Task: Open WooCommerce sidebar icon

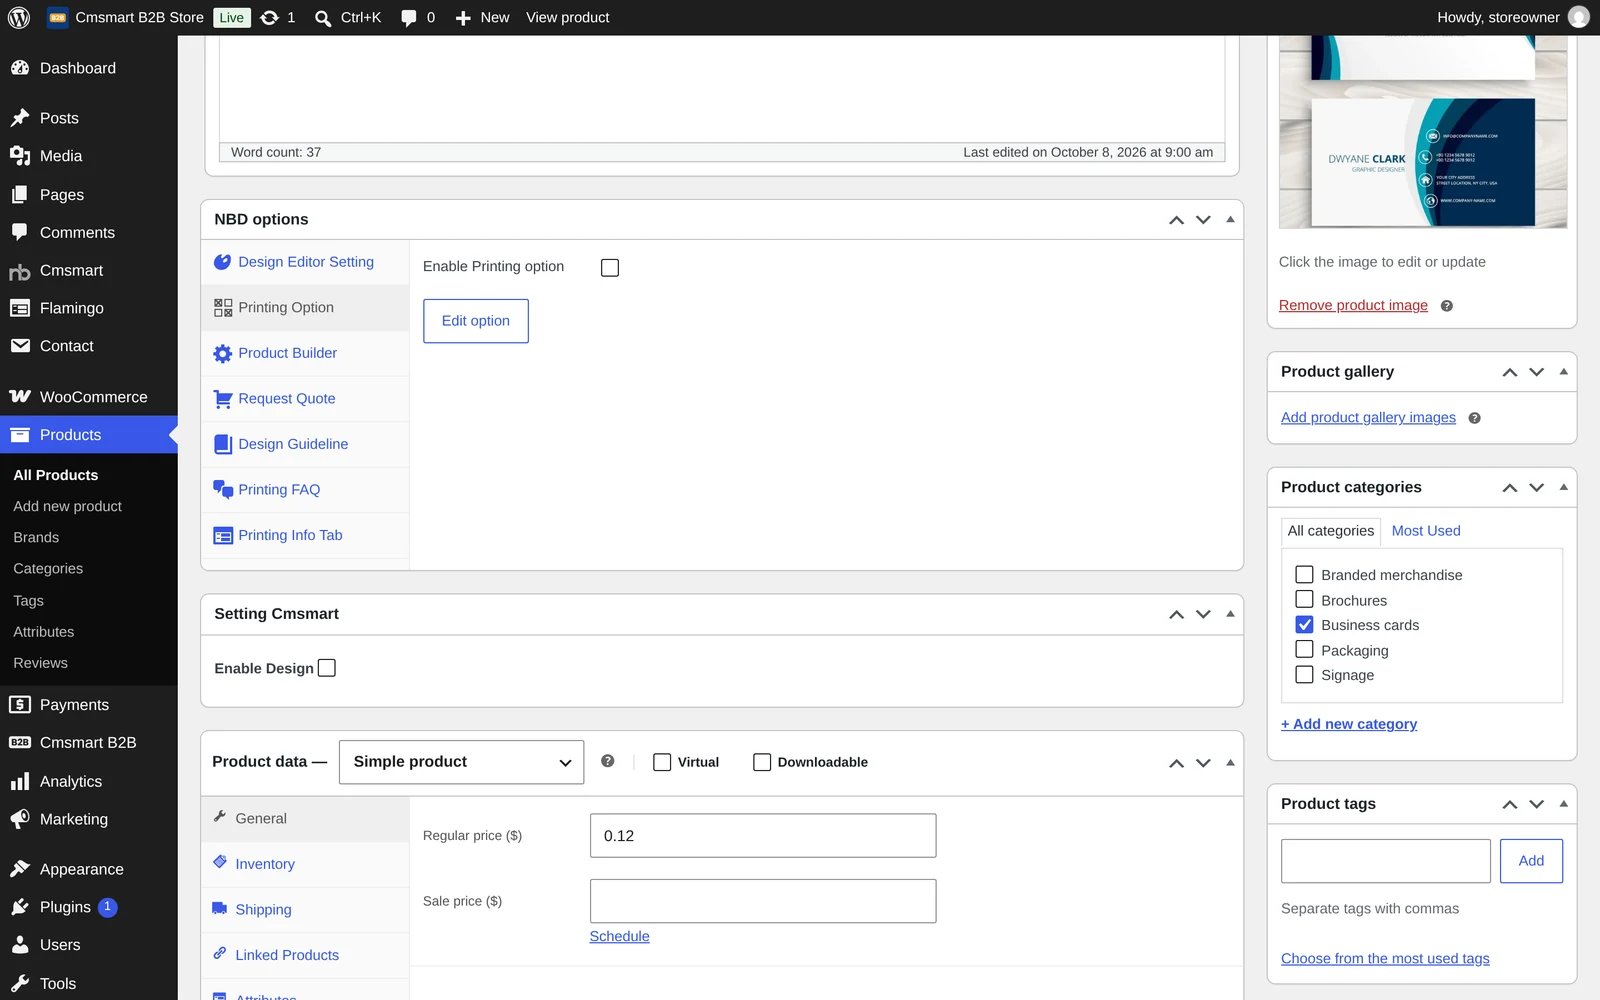Action: point(20,397)
